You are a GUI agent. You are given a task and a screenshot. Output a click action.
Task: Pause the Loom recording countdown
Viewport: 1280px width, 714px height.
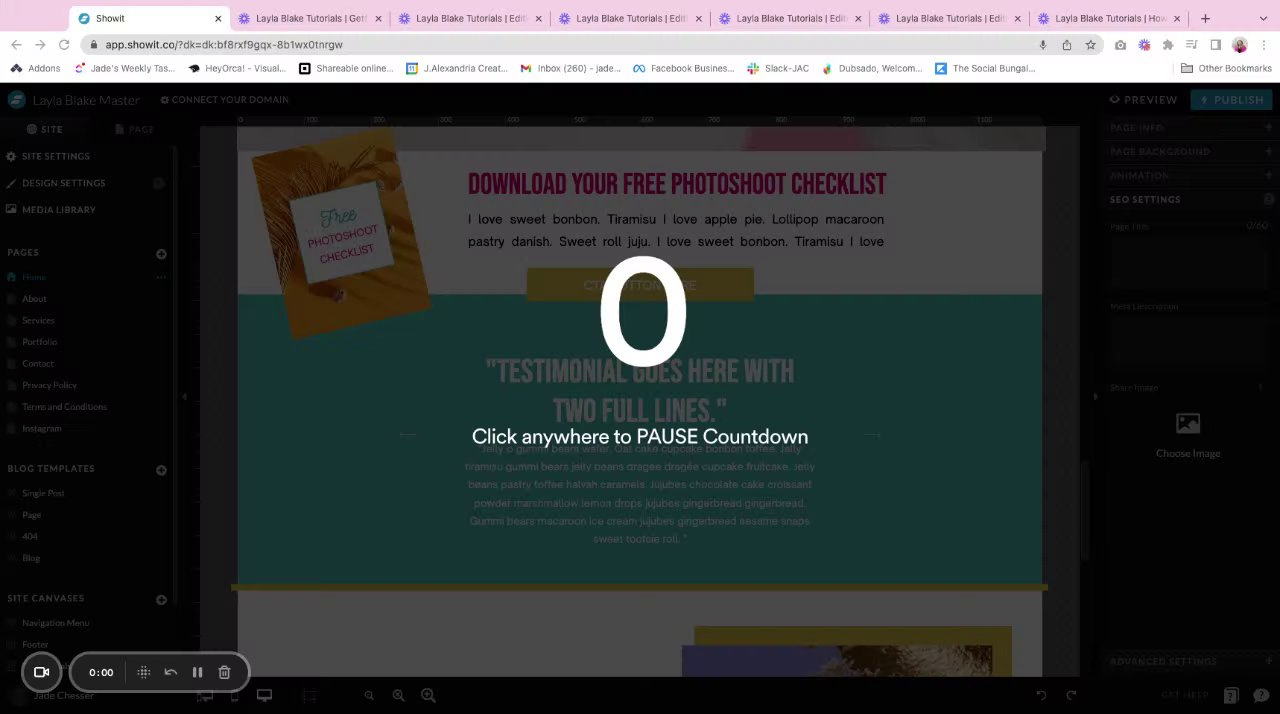click(x=197, y=672)
